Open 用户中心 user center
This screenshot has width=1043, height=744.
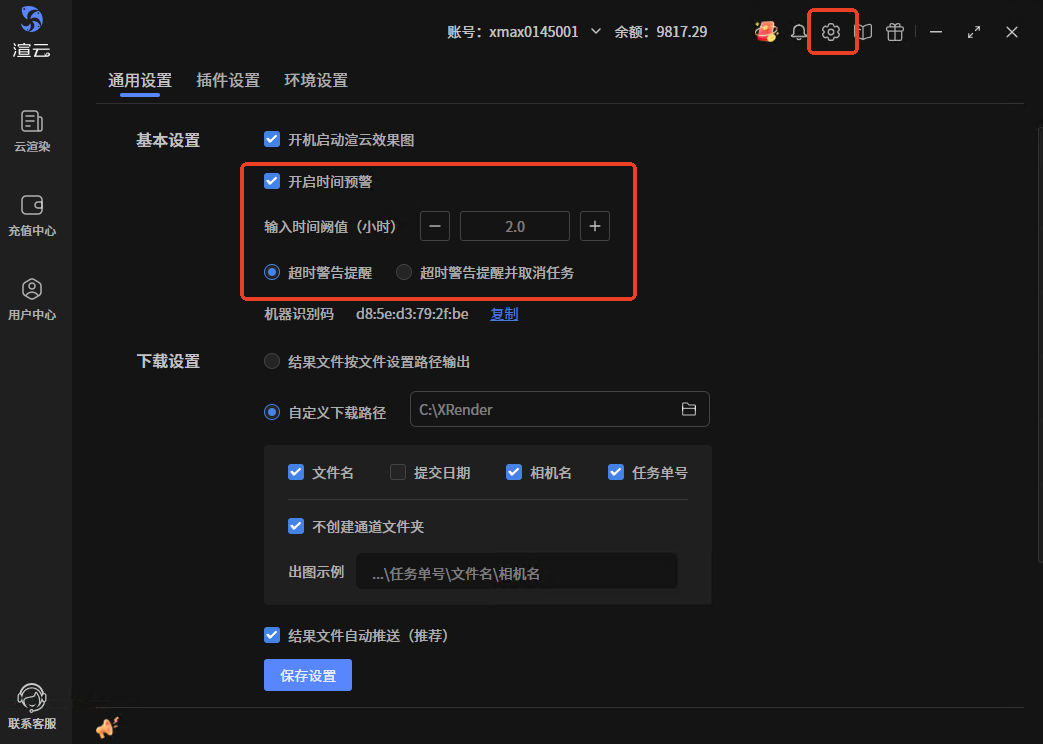(x=32, y=298)
